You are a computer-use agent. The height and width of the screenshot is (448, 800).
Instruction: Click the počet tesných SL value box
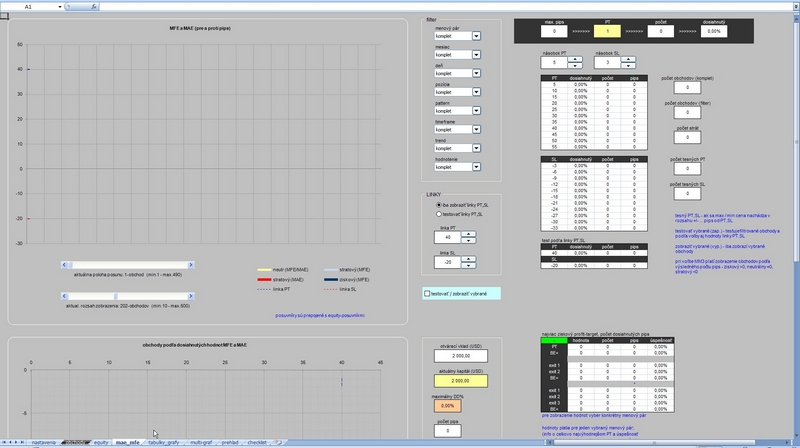click(687, 193)
